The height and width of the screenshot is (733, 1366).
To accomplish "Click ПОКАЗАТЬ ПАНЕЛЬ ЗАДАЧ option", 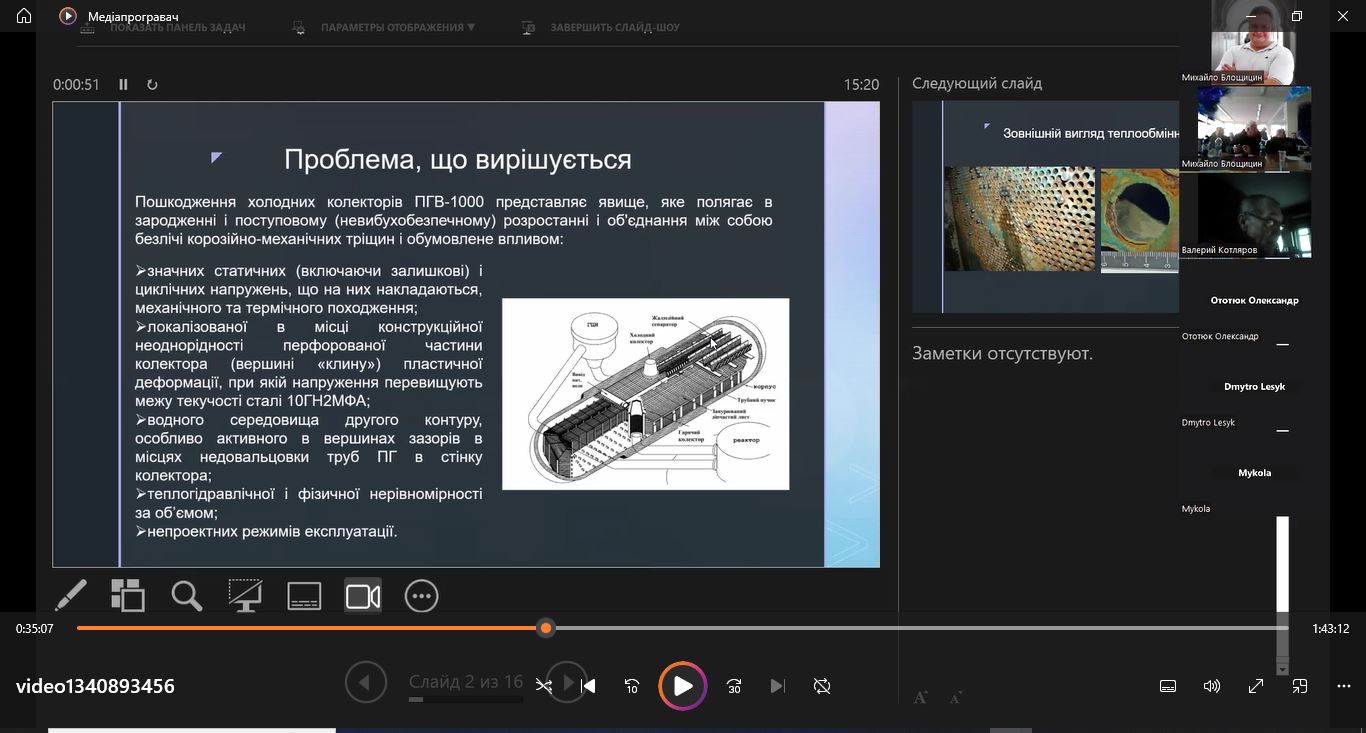I will 163,27.
